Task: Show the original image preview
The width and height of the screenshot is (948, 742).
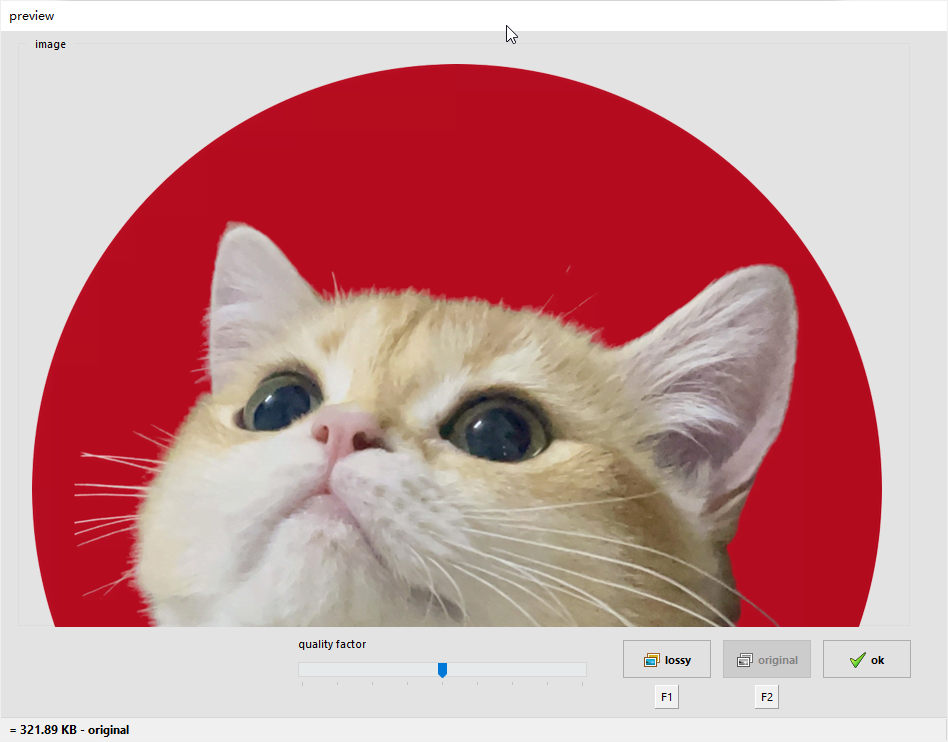Action: (x=766, y=659)
